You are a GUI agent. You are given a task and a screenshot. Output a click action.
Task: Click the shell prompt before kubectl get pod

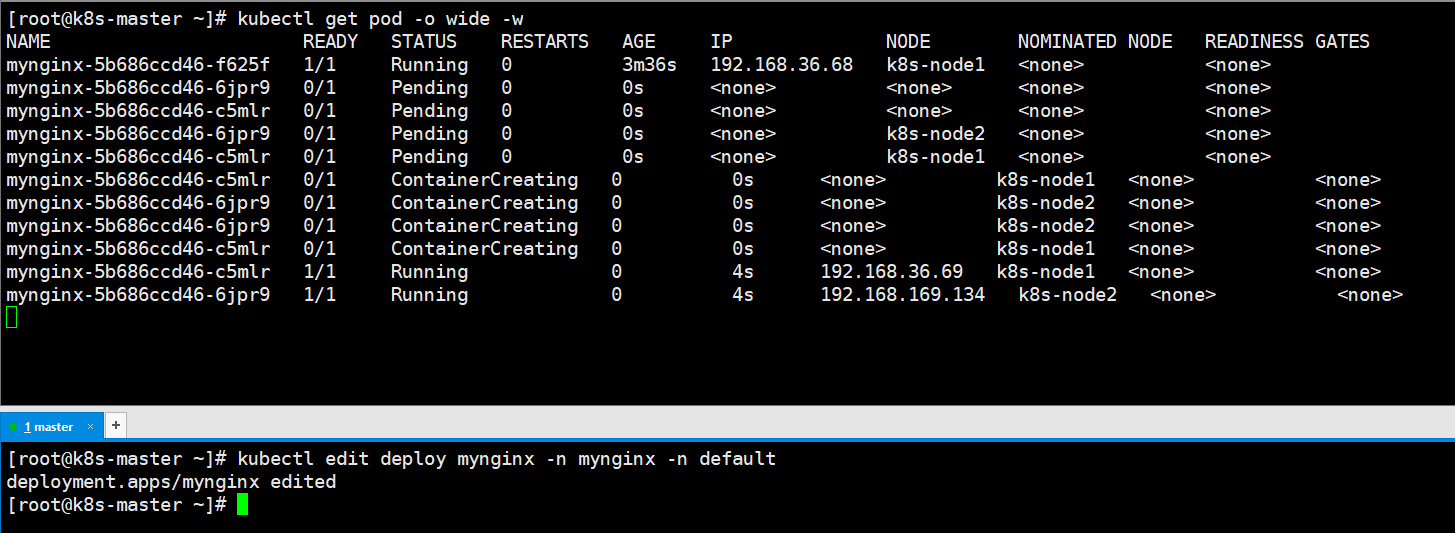117,18
